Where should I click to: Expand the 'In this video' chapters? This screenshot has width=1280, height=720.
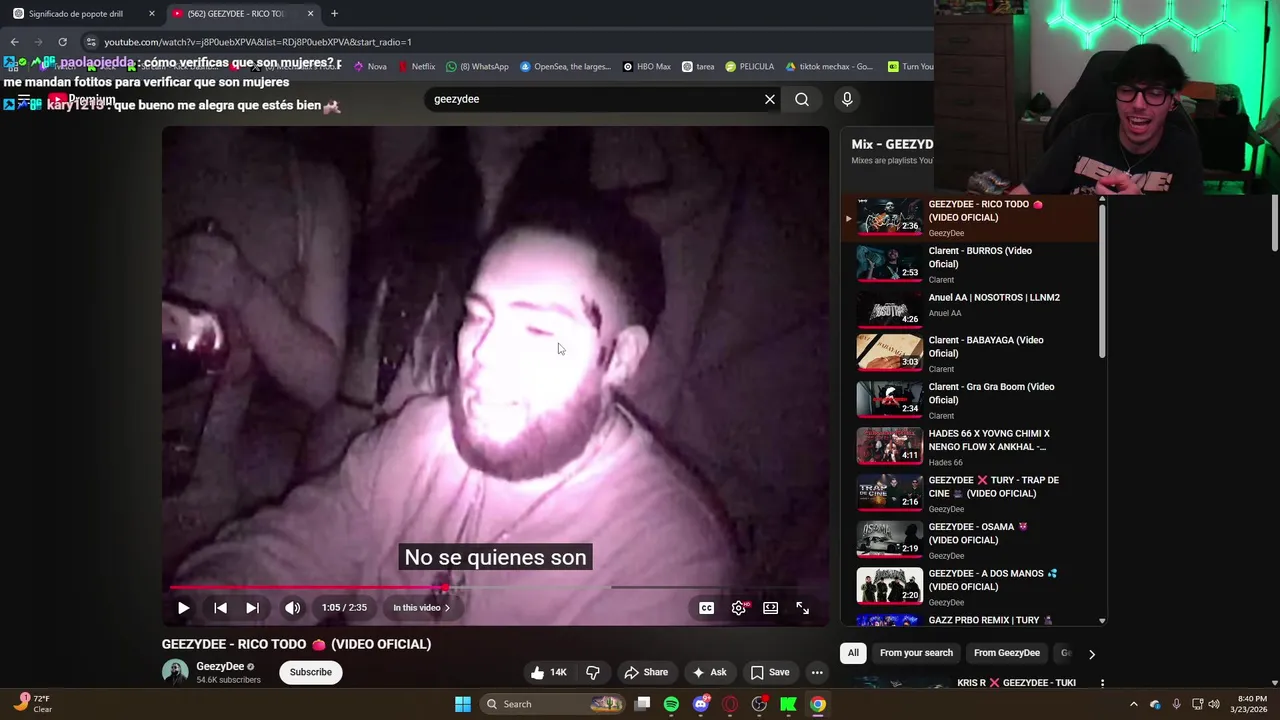[x=421, y=608]
